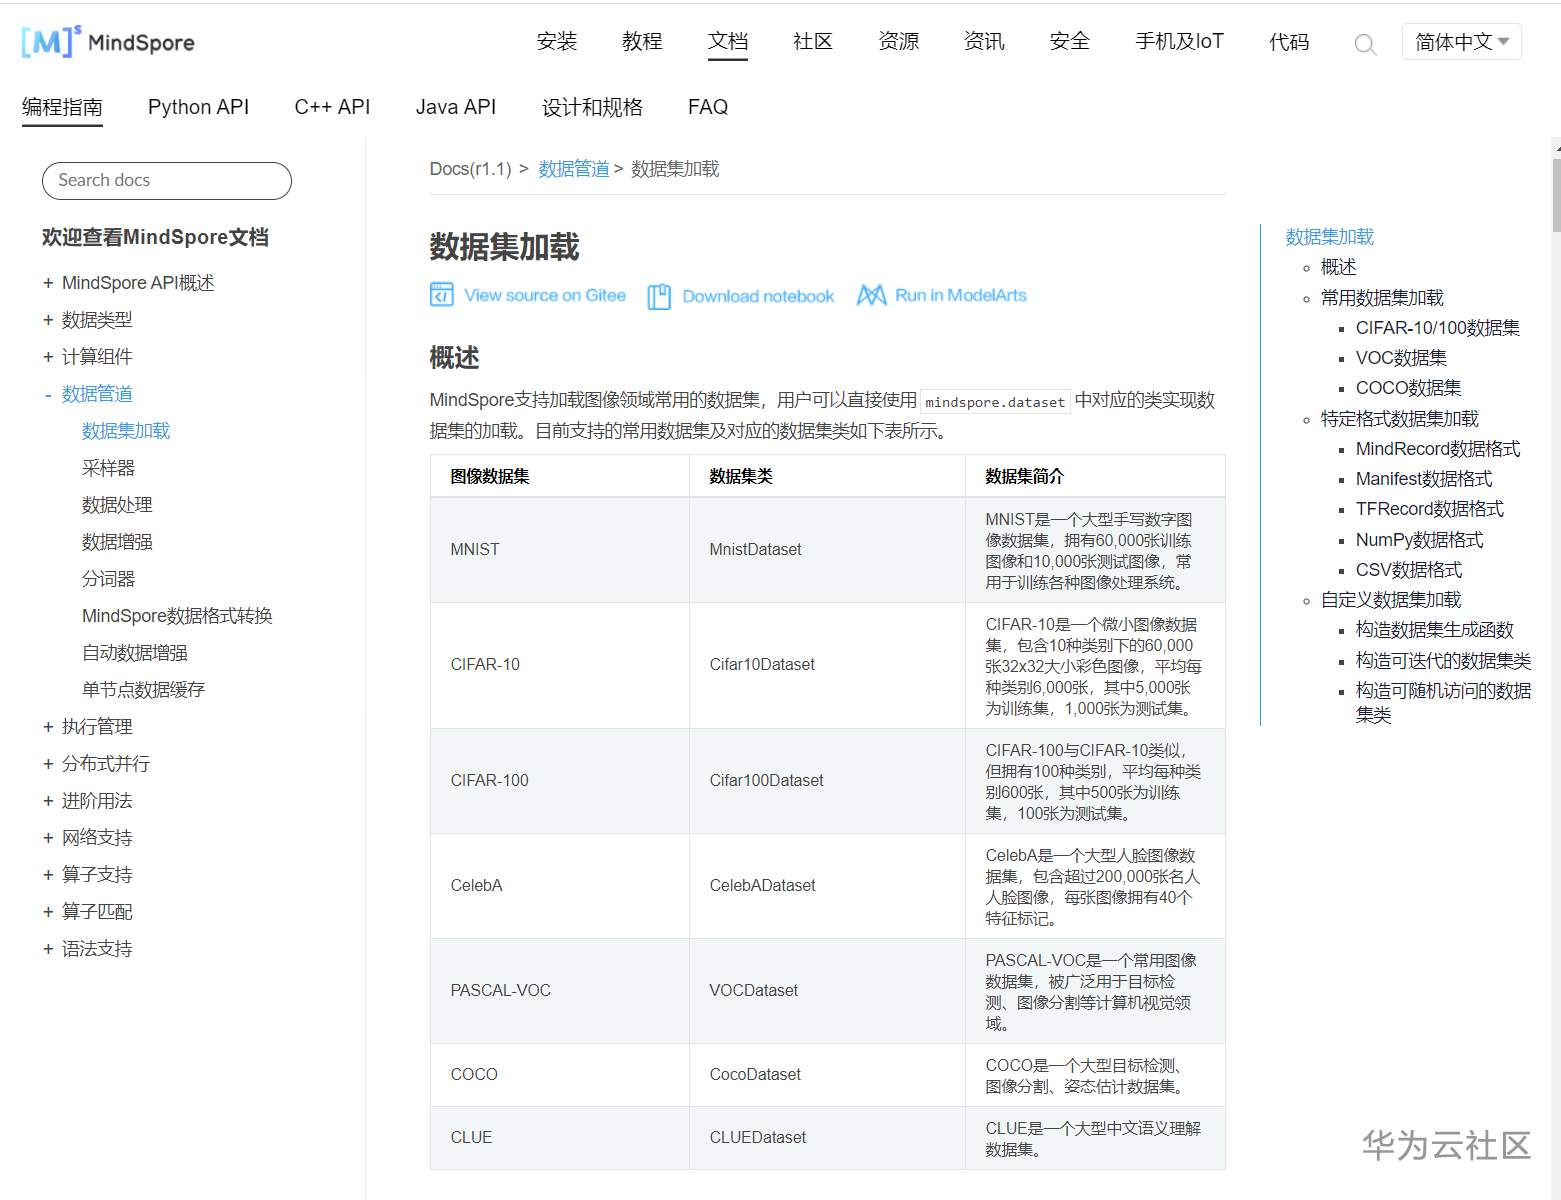Collapse the 数据管道 sidebar section

(x=48, y=394)
